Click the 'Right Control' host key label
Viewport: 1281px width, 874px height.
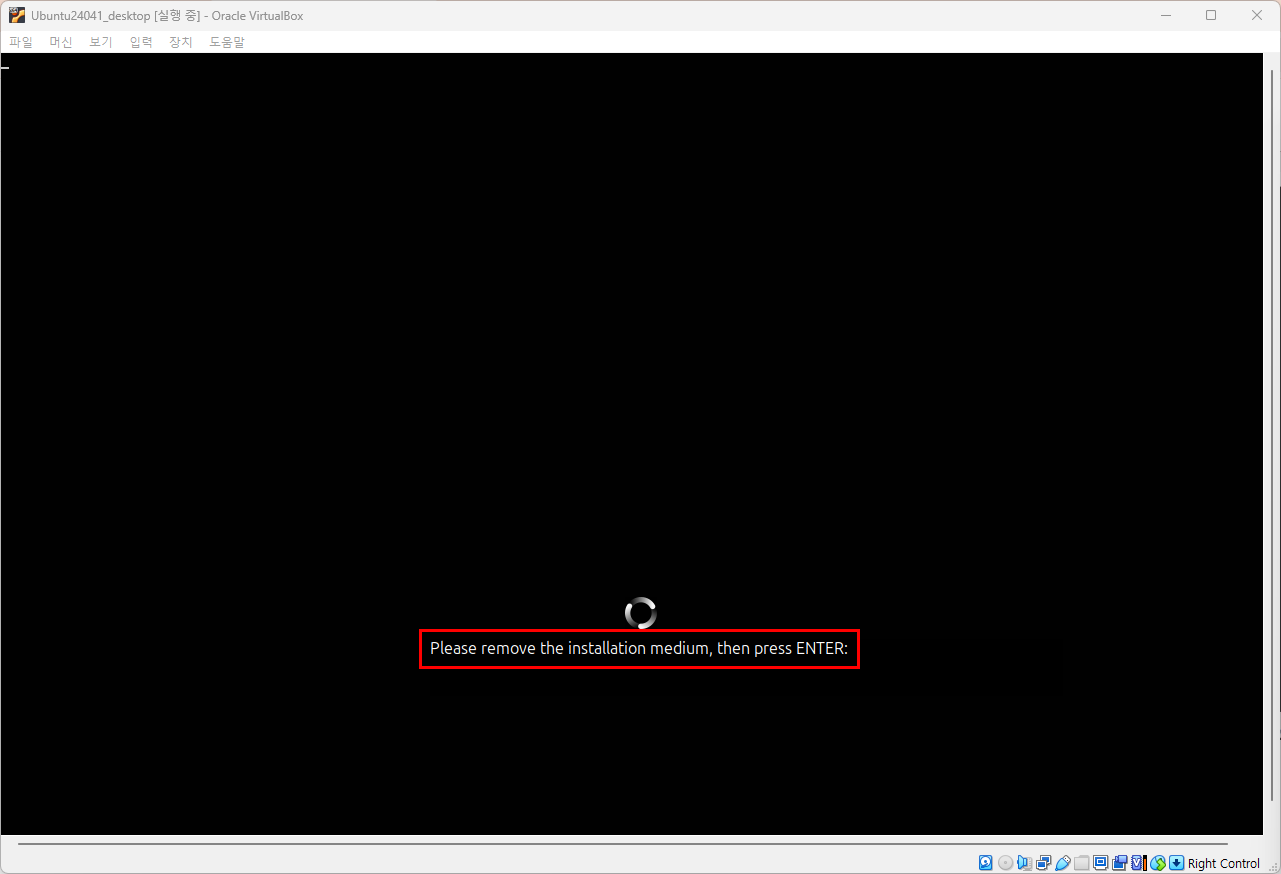(1224, 863)
